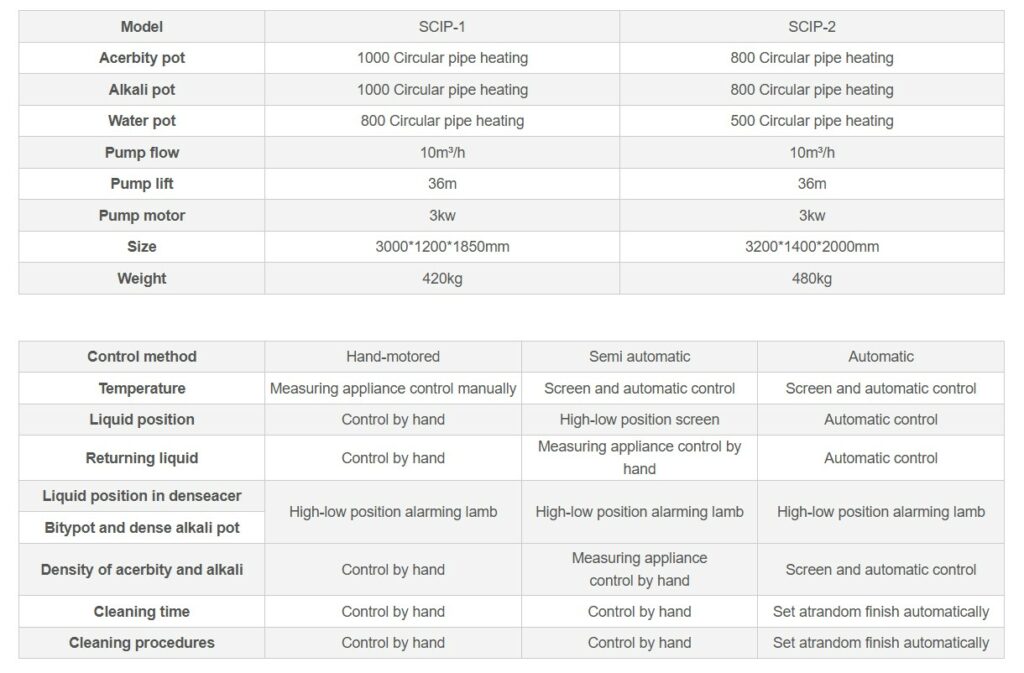Screen dimensions: 1024x673
Task: Select the High-low position screen cell
Action: (x=639, y=420)
